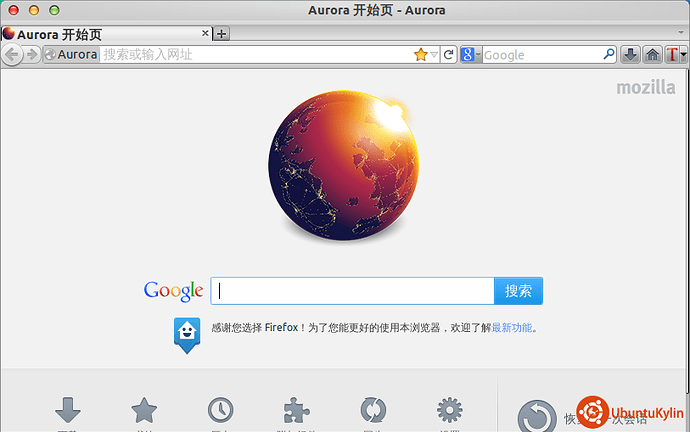Open the 最新功能 link
This screenshot has height=432, width=690.
coord(511,328)
